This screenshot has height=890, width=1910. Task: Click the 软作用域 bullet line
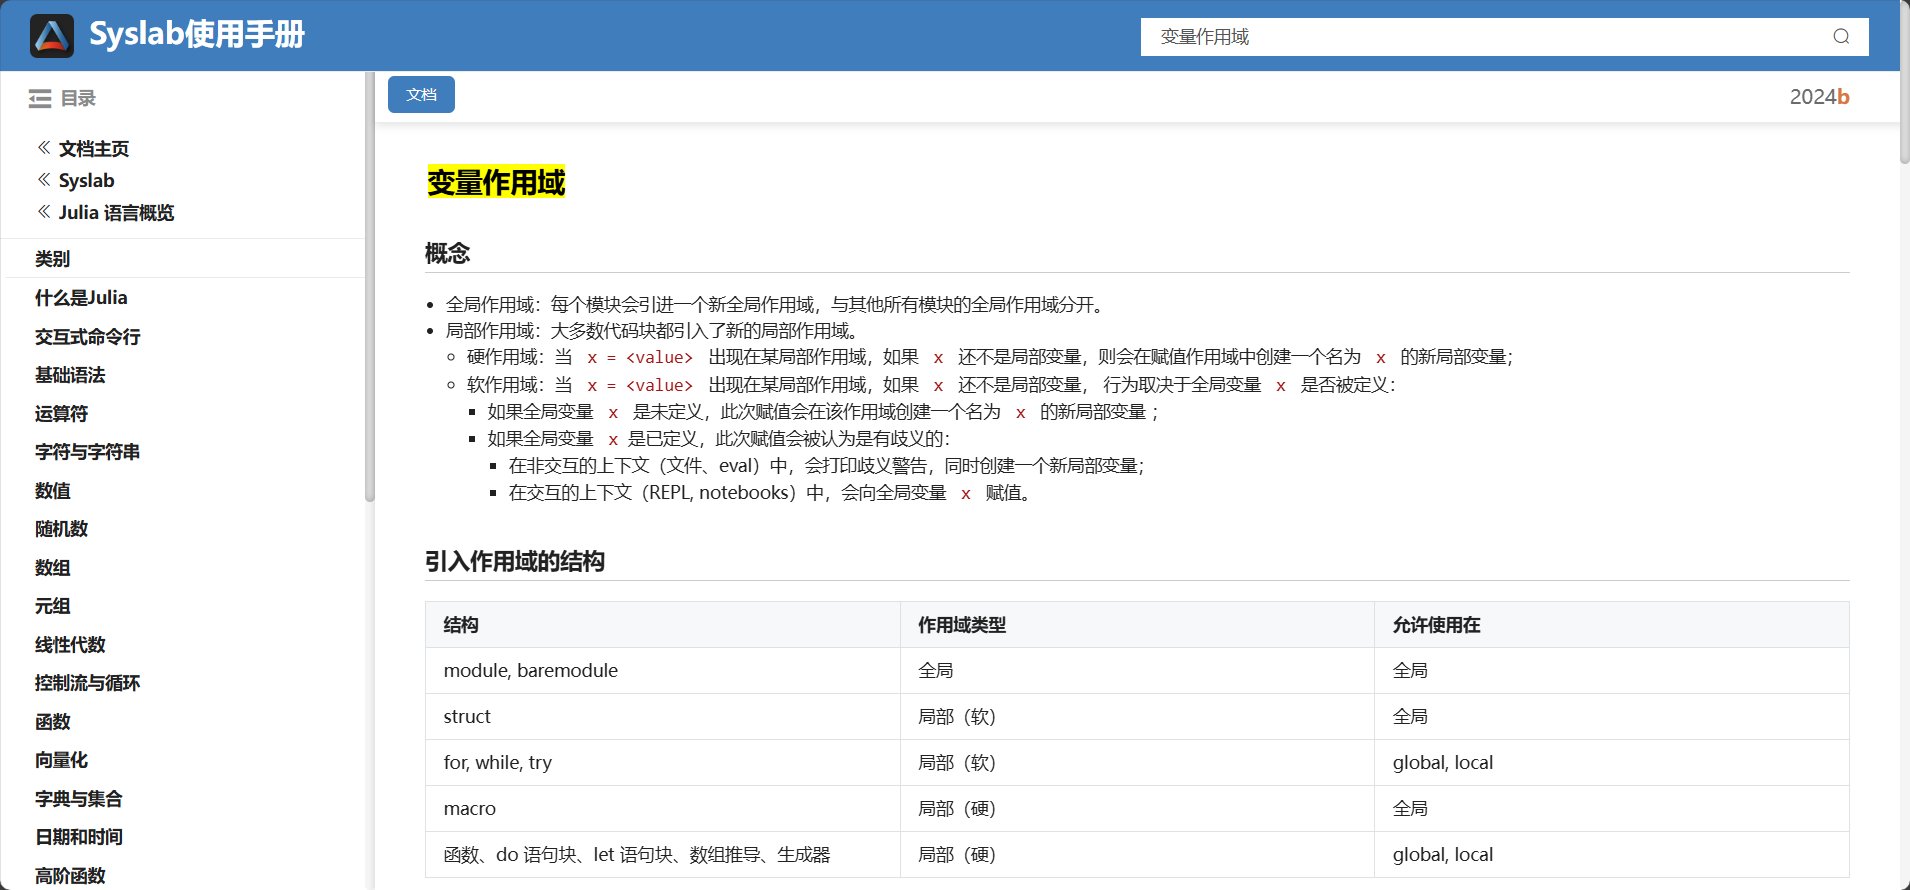pyautogui.click(x=931, y=385)
